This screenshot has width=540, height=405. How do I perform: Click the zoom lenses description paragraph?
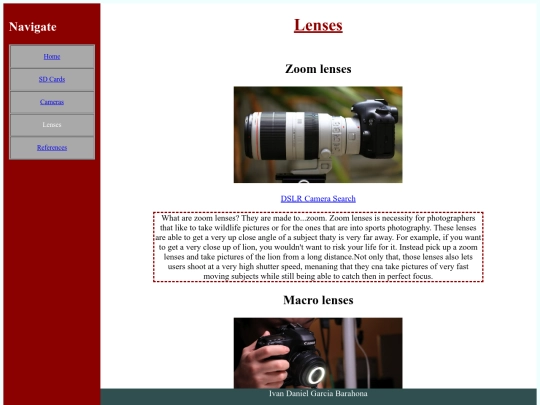point(318,247)
